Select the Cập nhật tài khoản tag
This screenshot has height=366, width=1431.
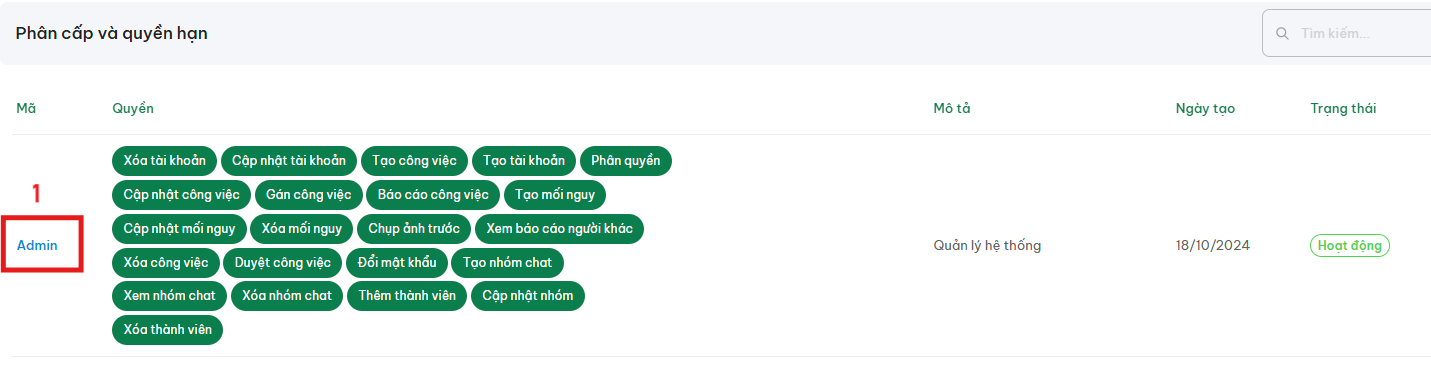point(289,160)
